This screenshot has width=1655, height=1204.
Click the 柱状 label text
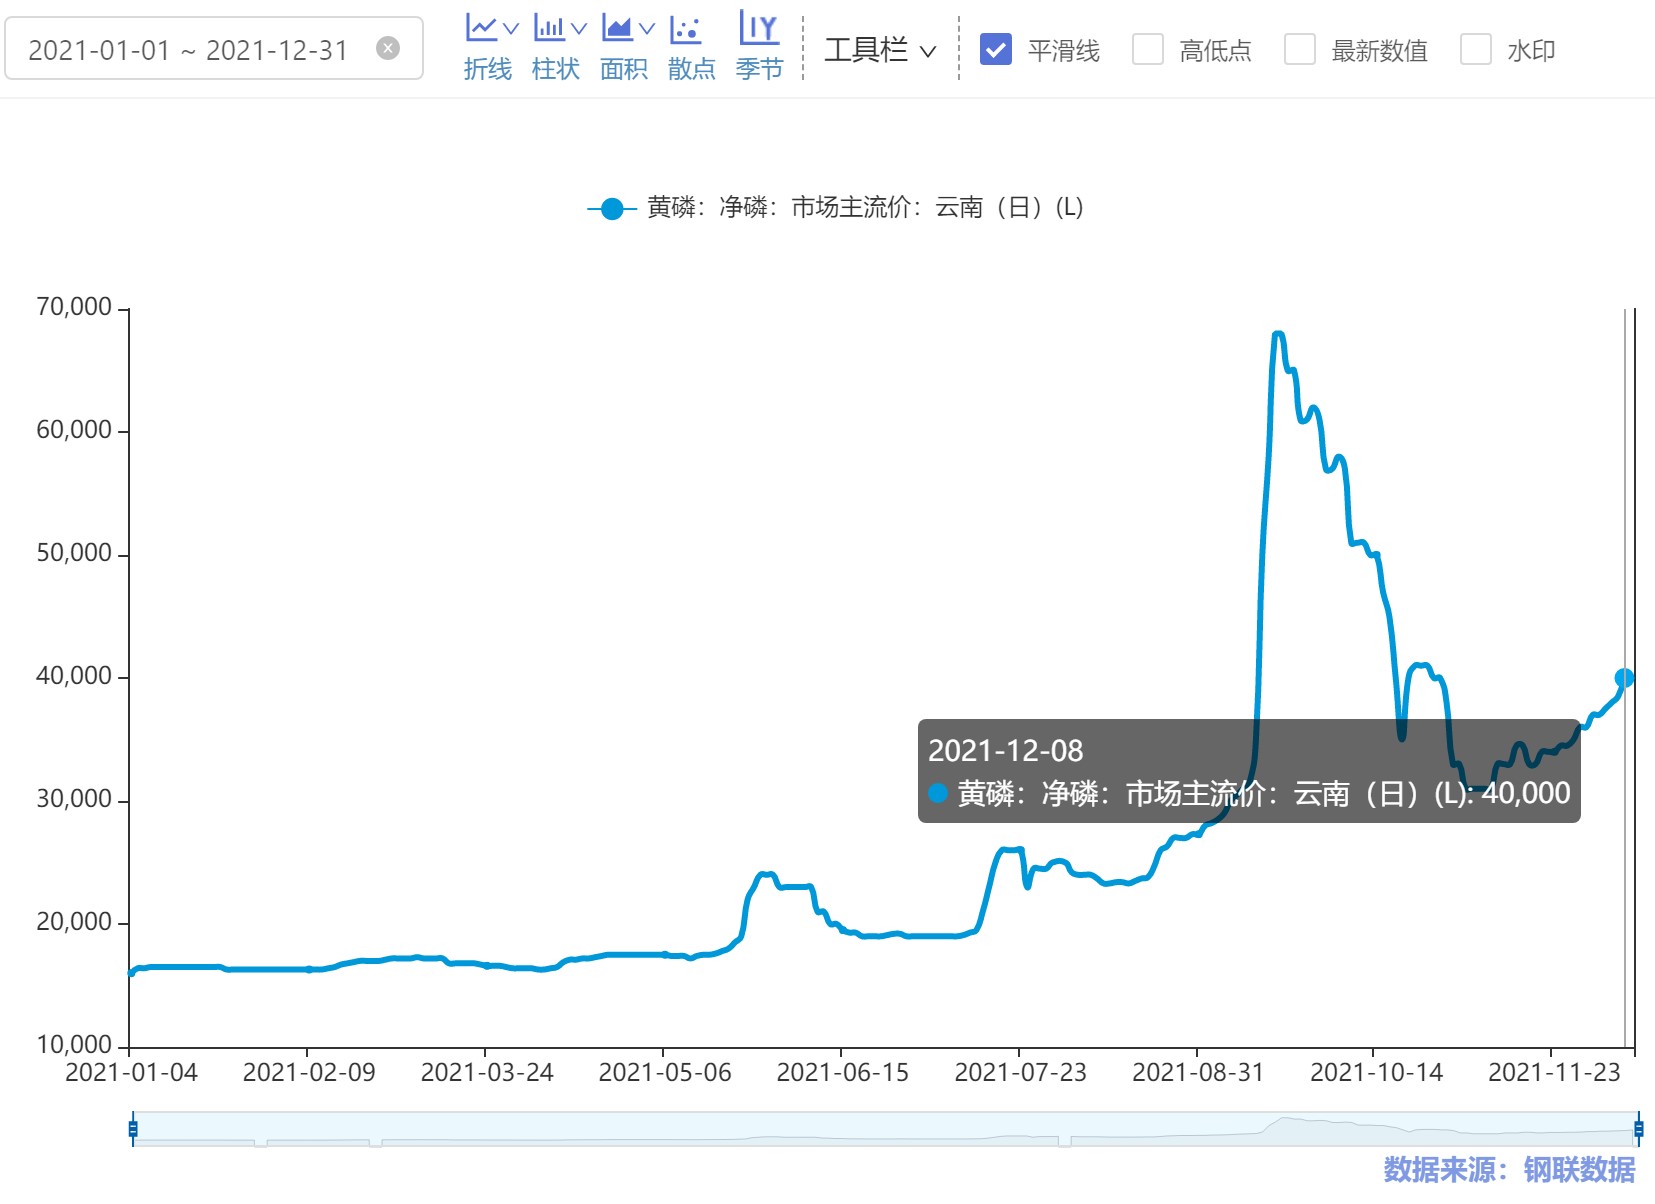point(556,69)
